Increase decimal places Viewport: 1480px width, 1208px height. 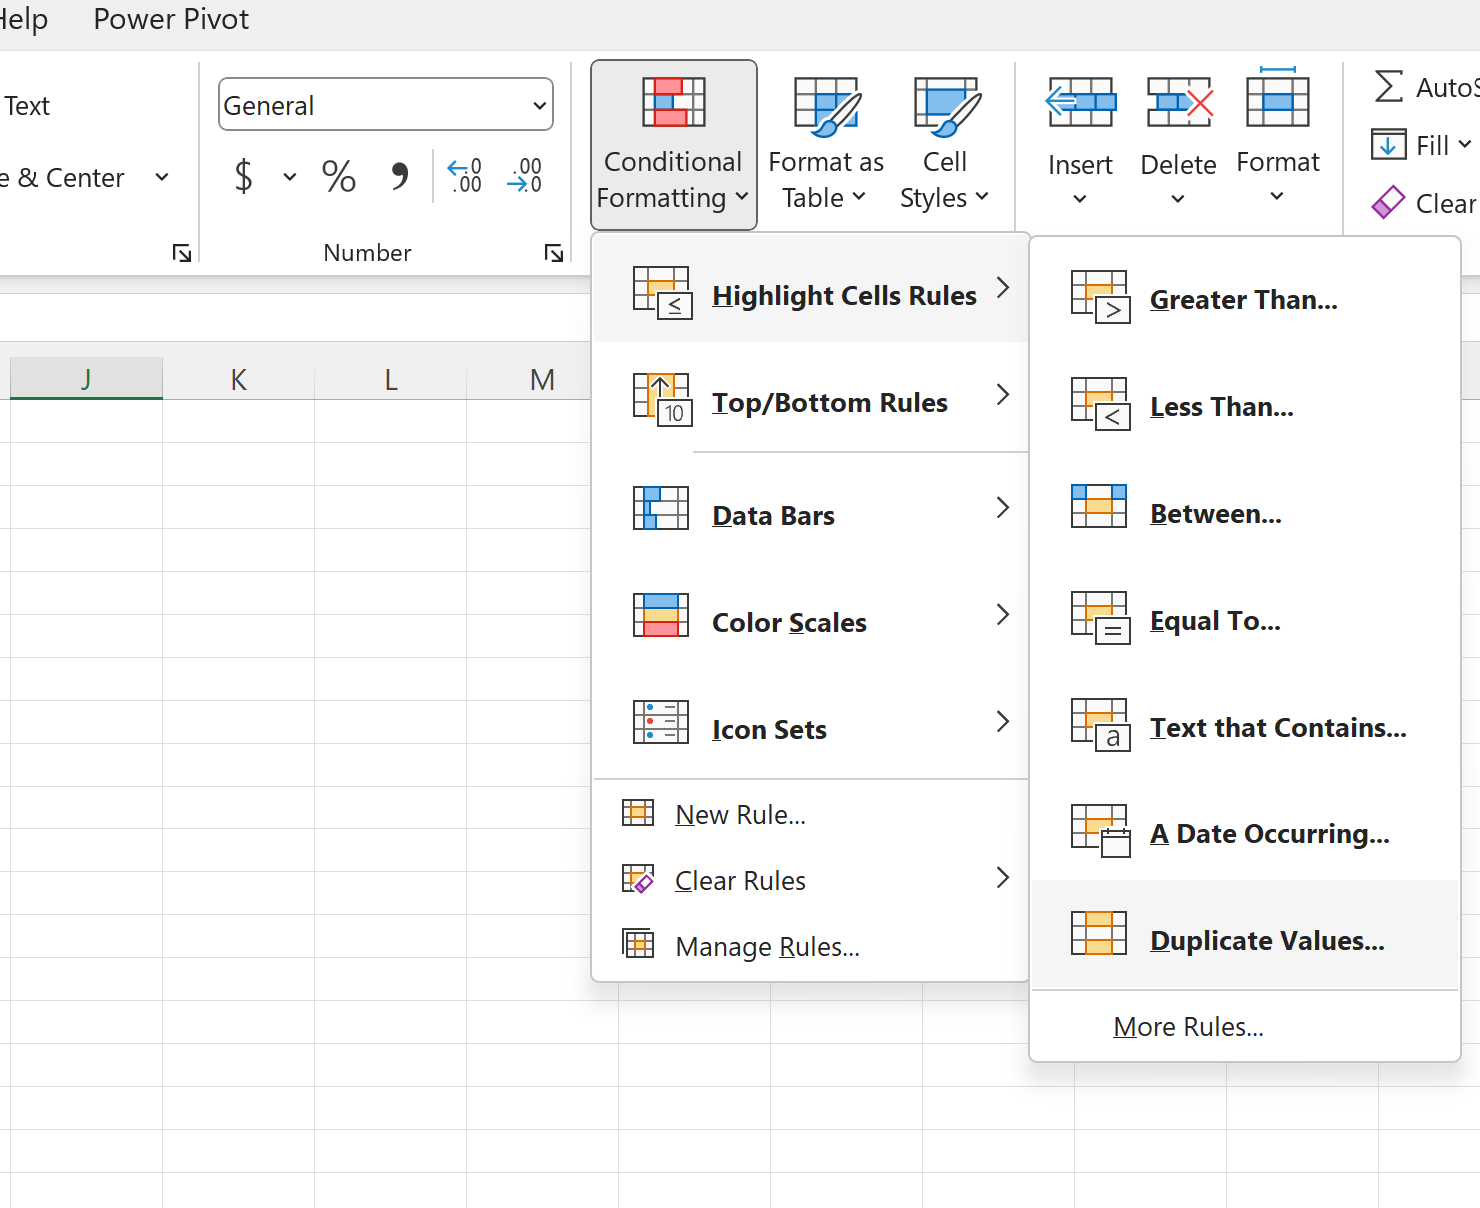(464, 177)
